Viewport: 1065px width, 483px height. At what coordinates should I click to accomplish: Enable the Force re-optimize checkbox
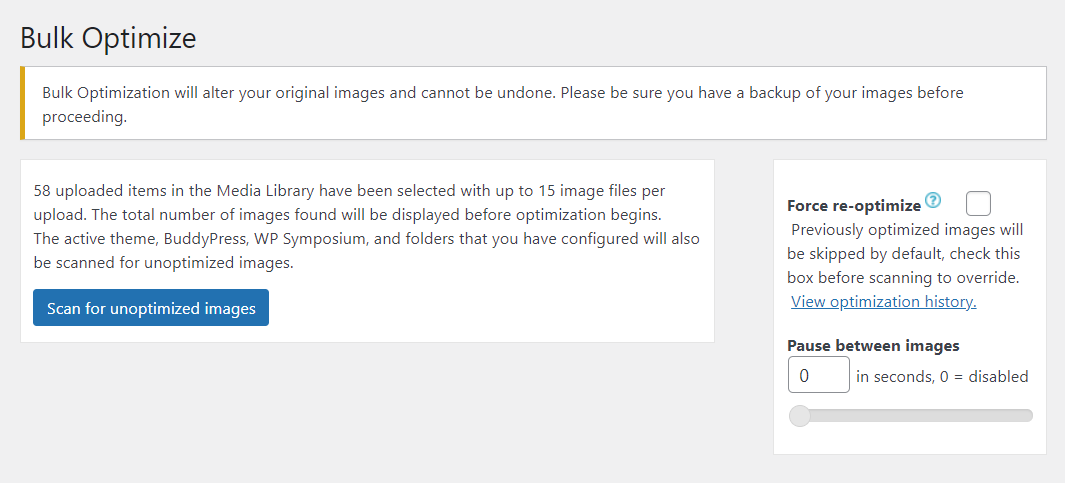979,204
